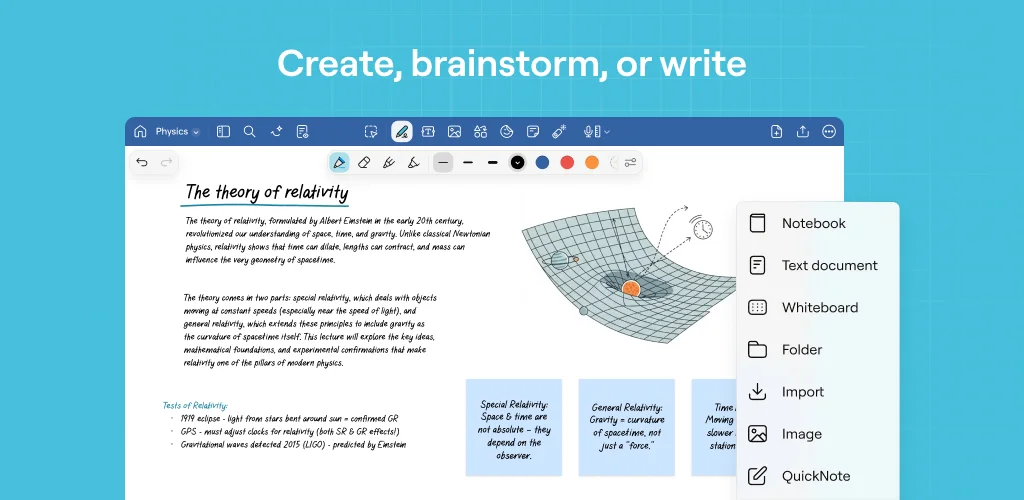Image resolution: width=1024 pixels, height=500 pixels.
Task: Open the search magnifier icon
Action: [x=249, y=132]
